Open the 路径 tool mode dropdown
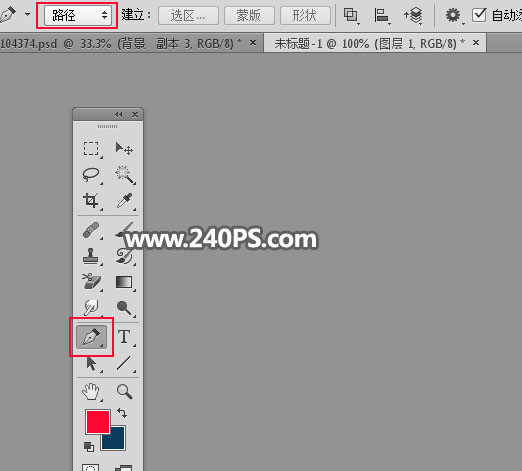This screenshot has width=522, height=471. [78, 15]
